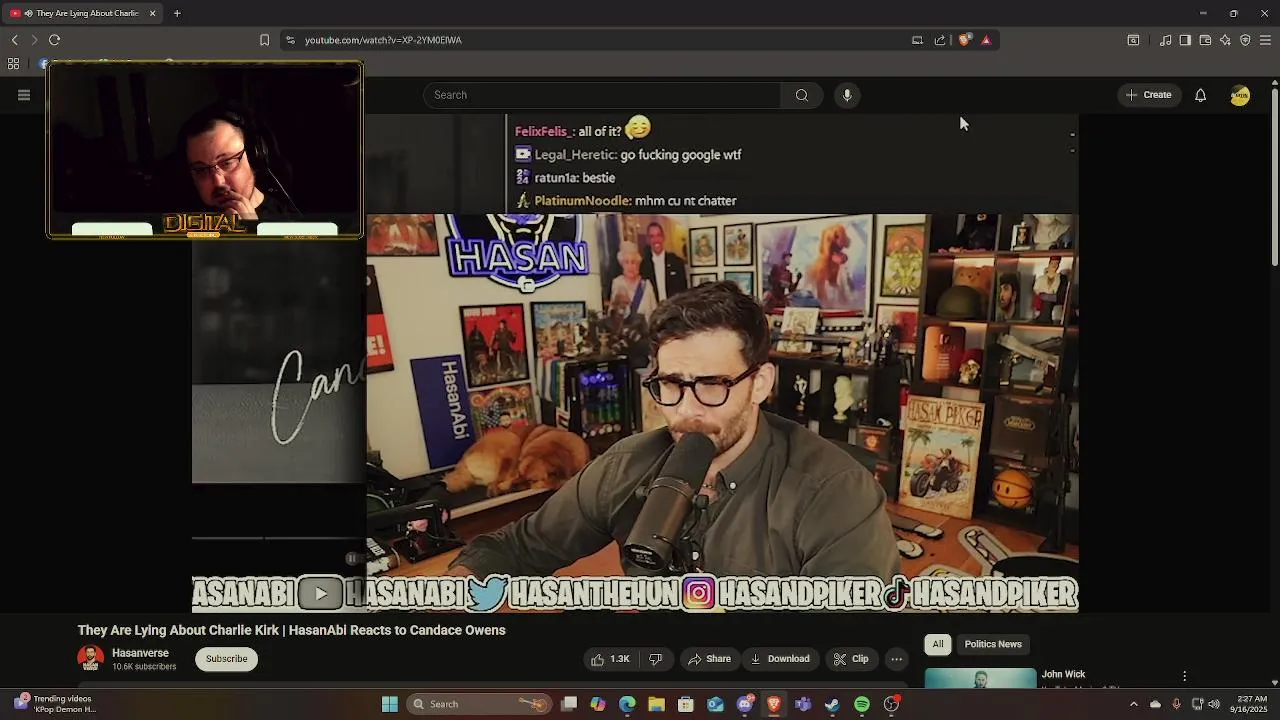Bookmark this page with the bookmark icon
Viewport: 1280px width, 720px height.
coord(264,40)
